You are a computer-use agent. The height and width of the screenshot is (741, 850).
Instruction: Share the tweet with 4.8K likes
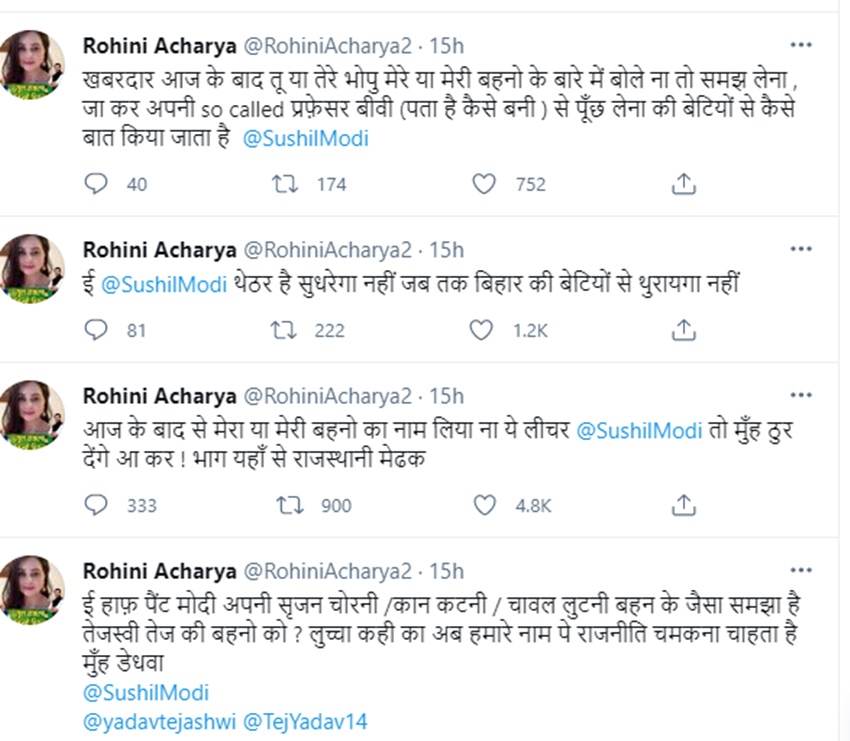point(684,505)
